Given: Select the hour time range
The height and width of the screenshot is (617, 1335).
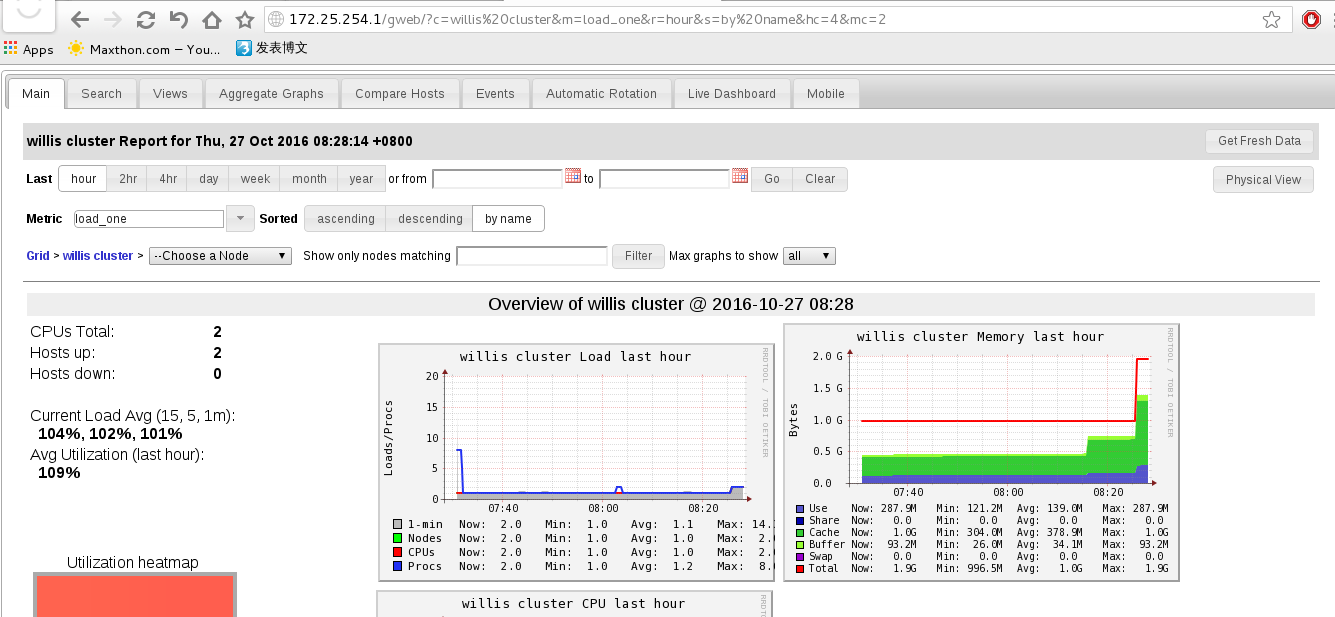Looking at the screenshot, I should (x=84, y=179).
